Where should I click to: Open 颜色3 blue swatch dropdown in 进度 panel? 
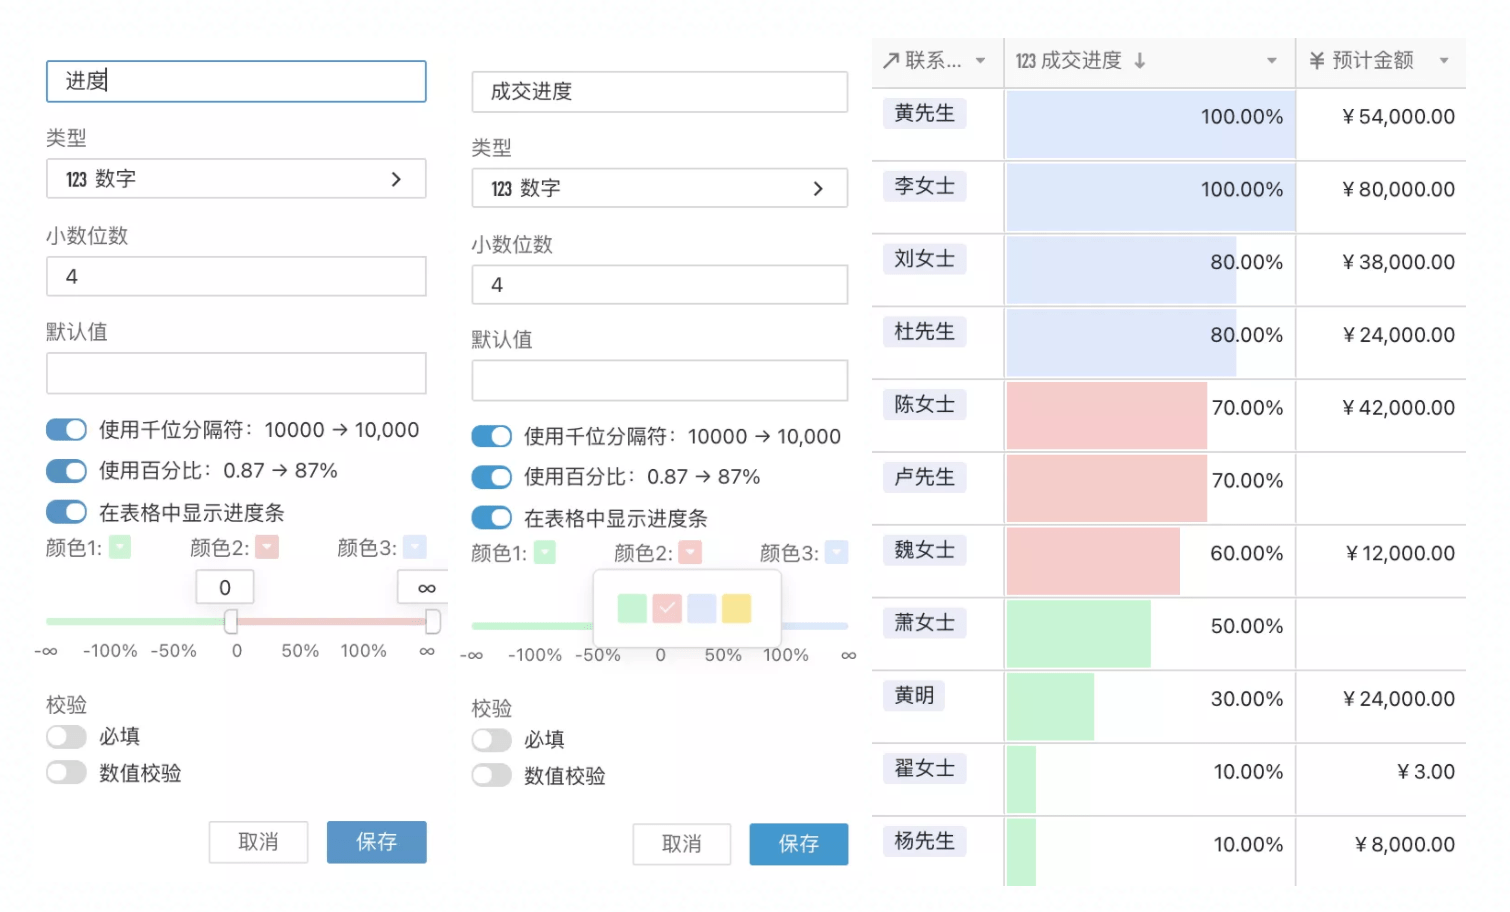(415, 547)
